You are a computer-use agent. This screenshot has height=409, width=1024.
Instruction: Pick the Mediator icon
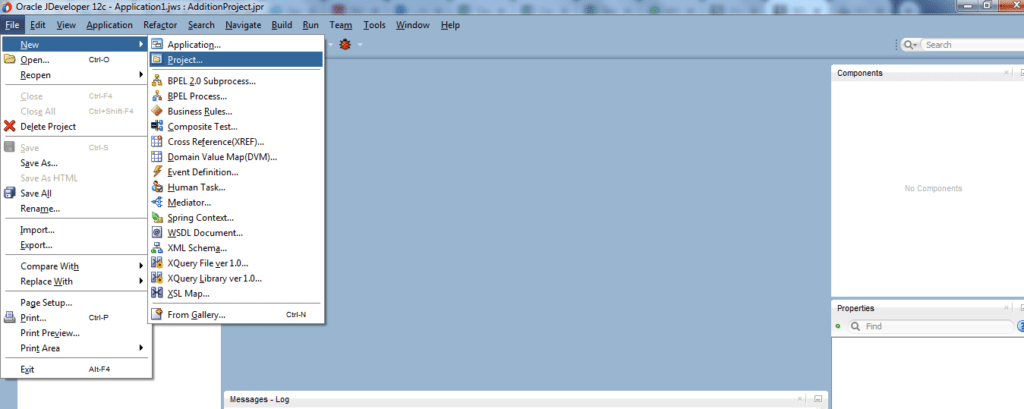(157, 203)
